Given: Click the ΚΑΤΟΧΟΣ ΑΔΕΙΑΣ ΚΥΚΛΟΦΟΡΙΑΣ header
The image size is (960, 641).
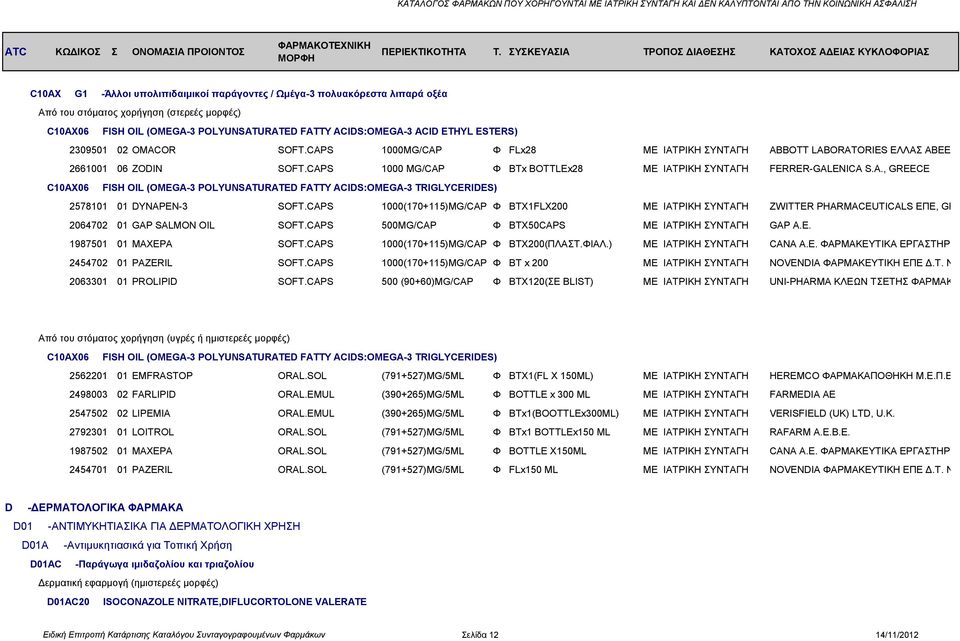Looking at the screenshot, I should pos(849,52).
